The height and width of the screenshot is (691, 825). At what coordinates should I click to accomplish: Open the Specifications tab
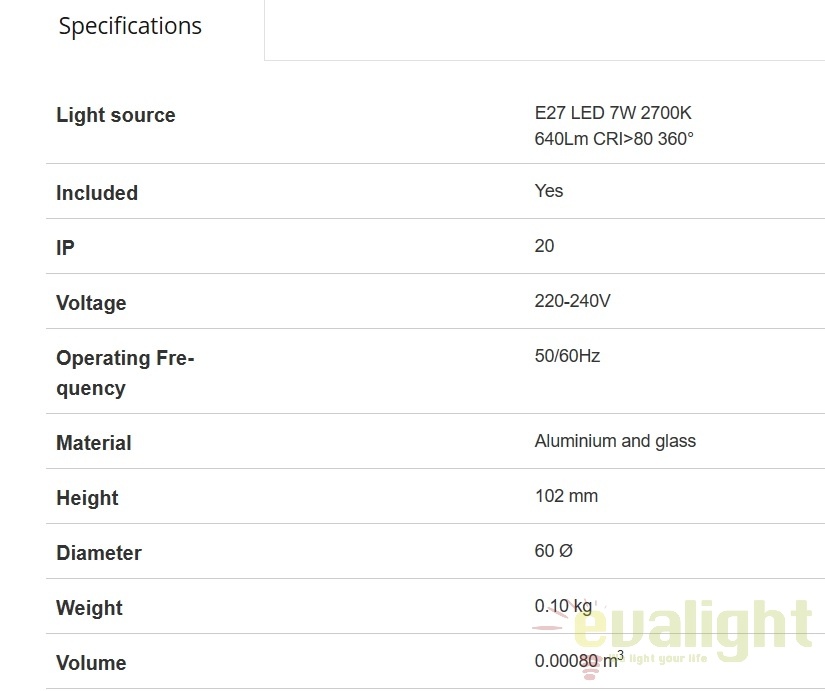130,26
